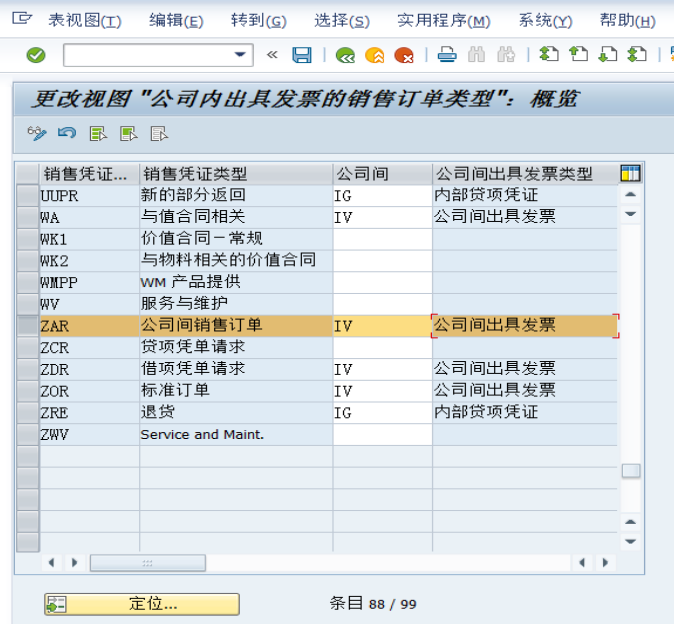Click the Find binoculars icon
Image resolution: width=674 pixels, height=624 pixels.
point(476,55)
